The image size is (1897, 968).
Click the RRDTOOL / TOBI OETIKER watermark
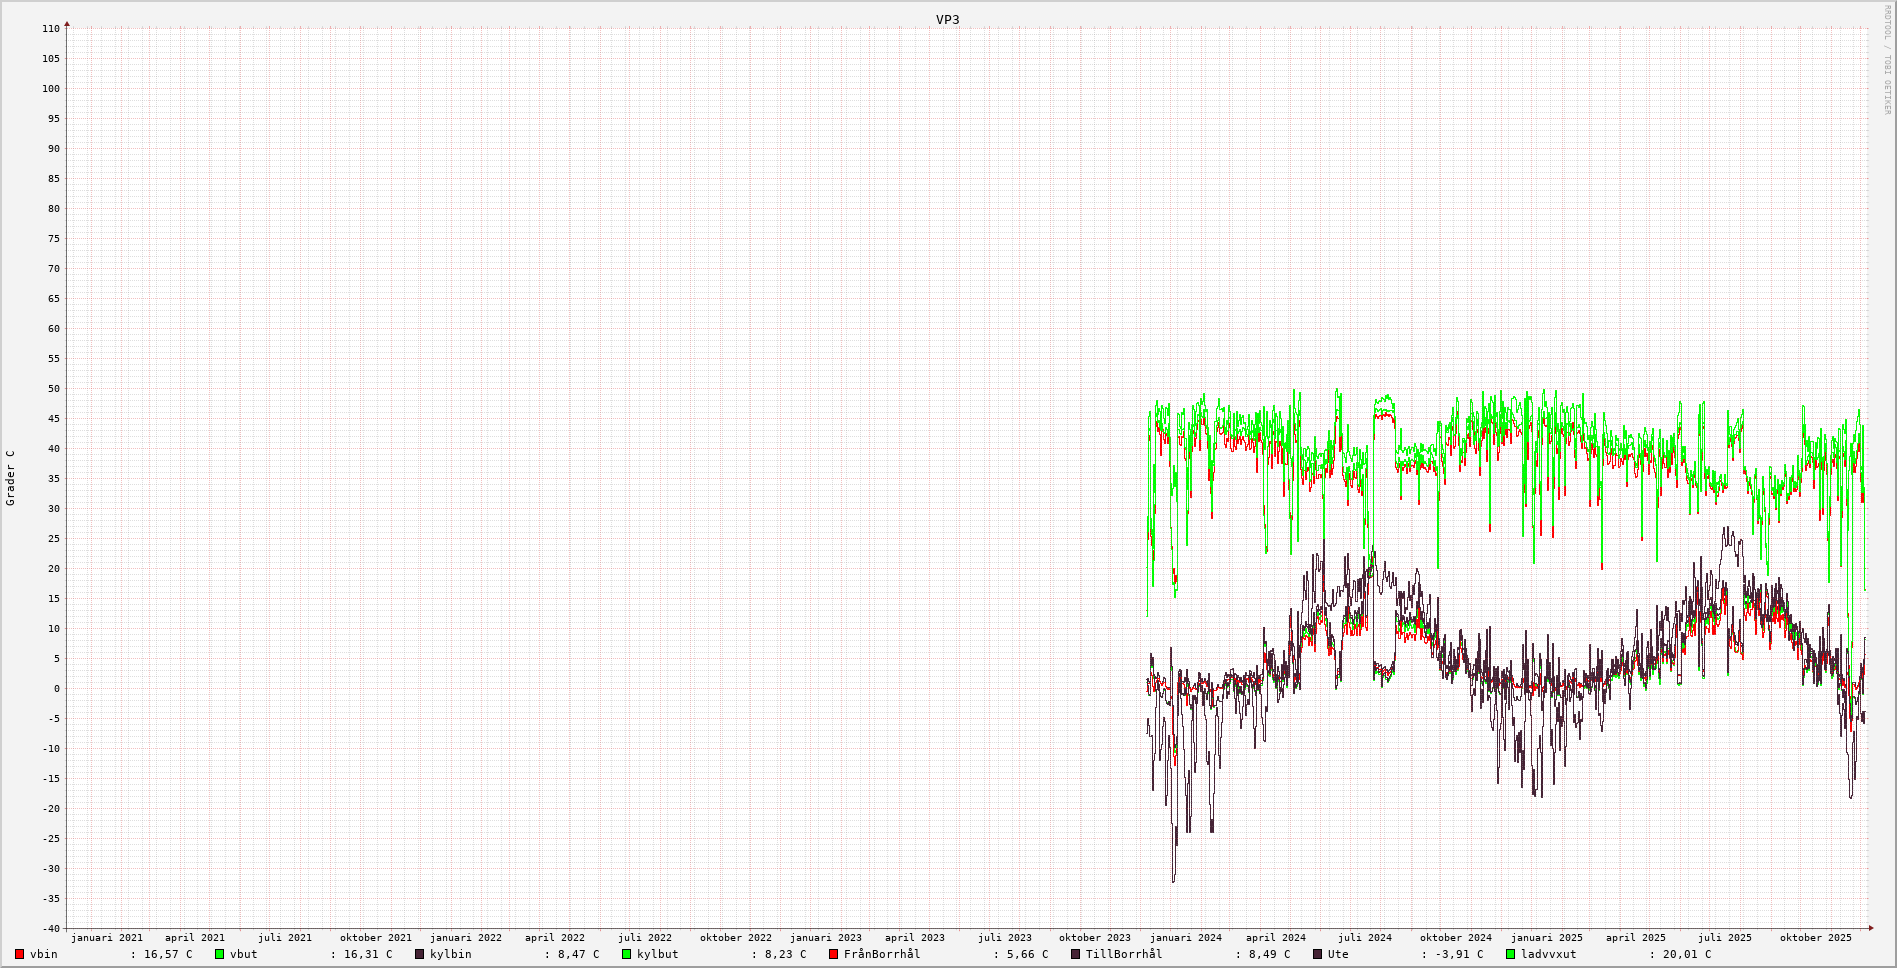point(1887,60)
